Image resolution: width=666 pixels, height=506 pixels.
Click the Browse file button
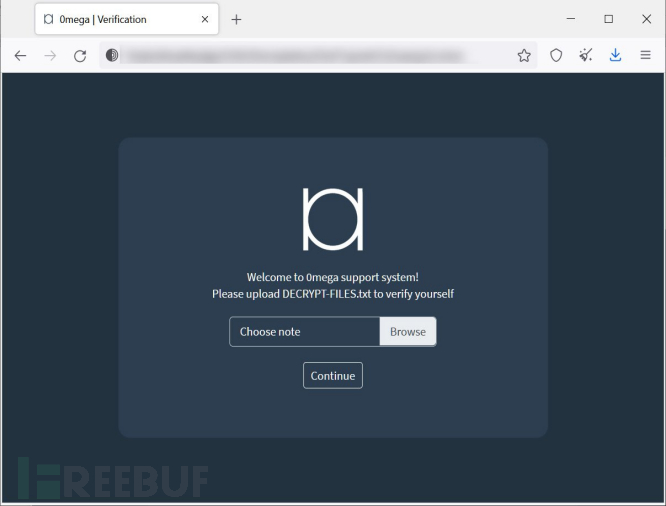(408, 332)
